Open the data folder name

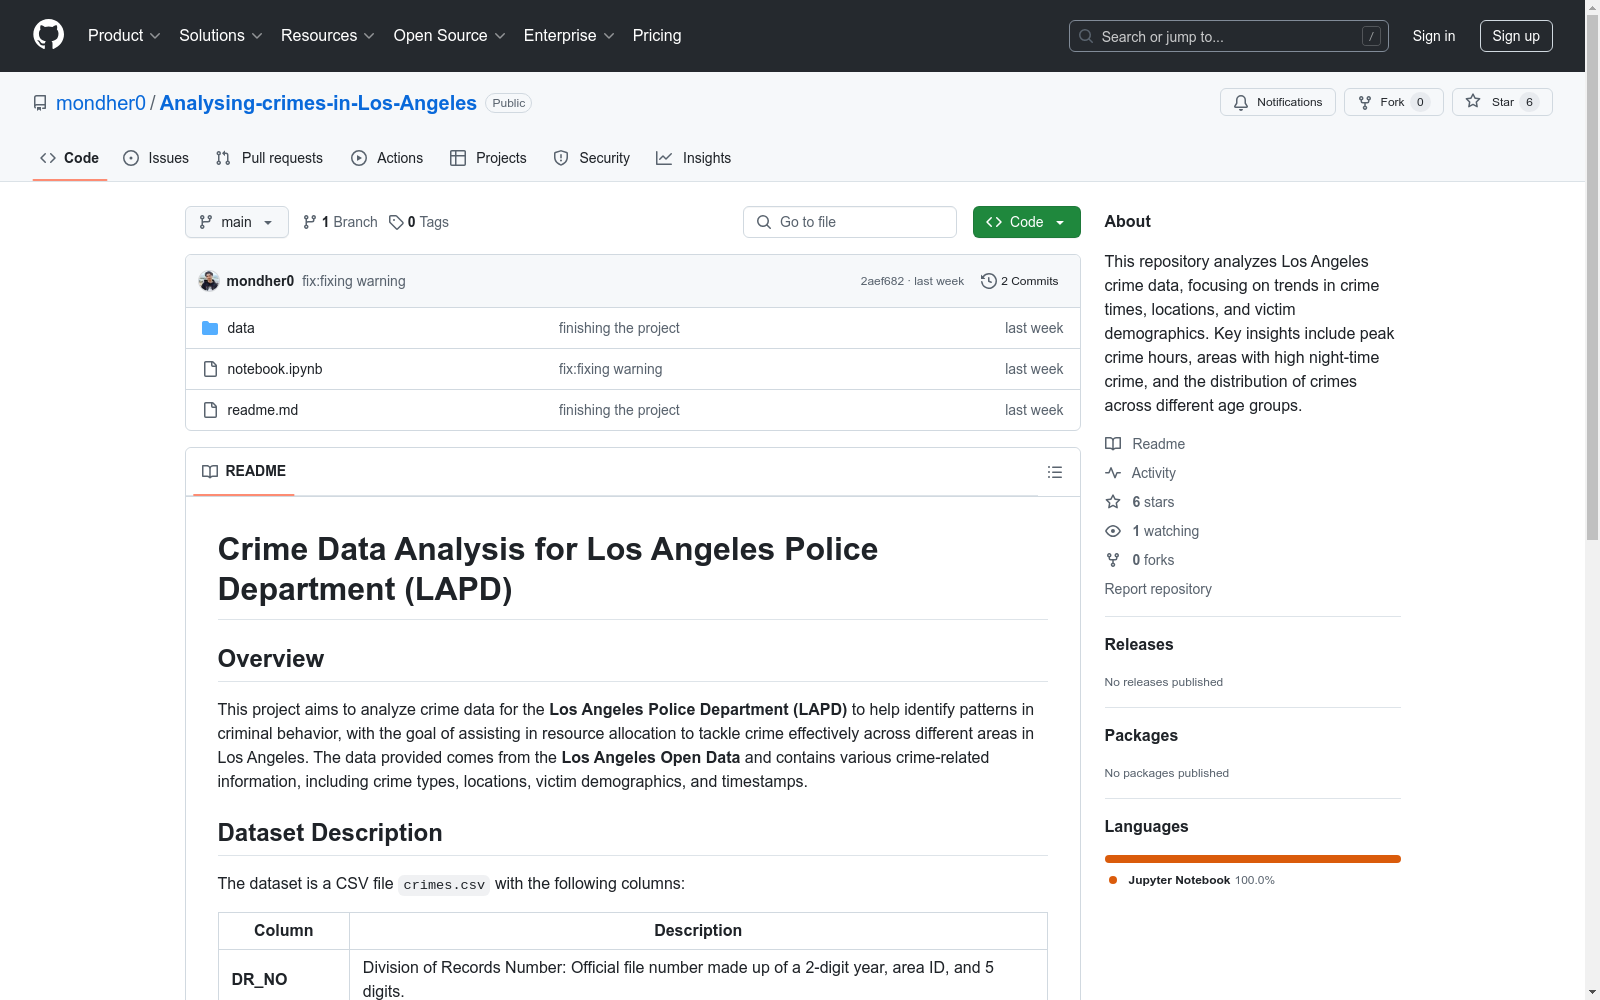(x=241, y=328)
